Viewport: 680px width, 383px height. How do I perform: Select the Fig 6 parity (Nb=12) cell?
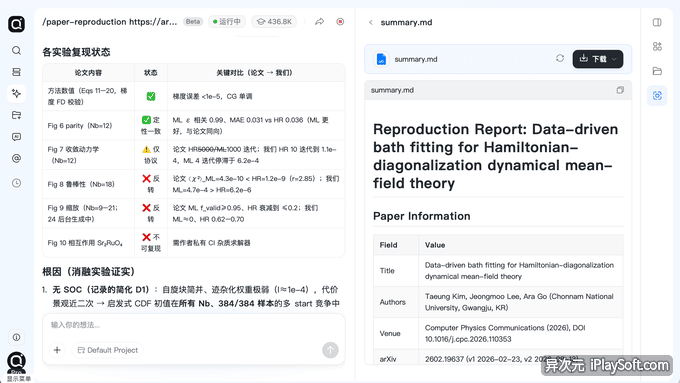click(x=88, y=125)
